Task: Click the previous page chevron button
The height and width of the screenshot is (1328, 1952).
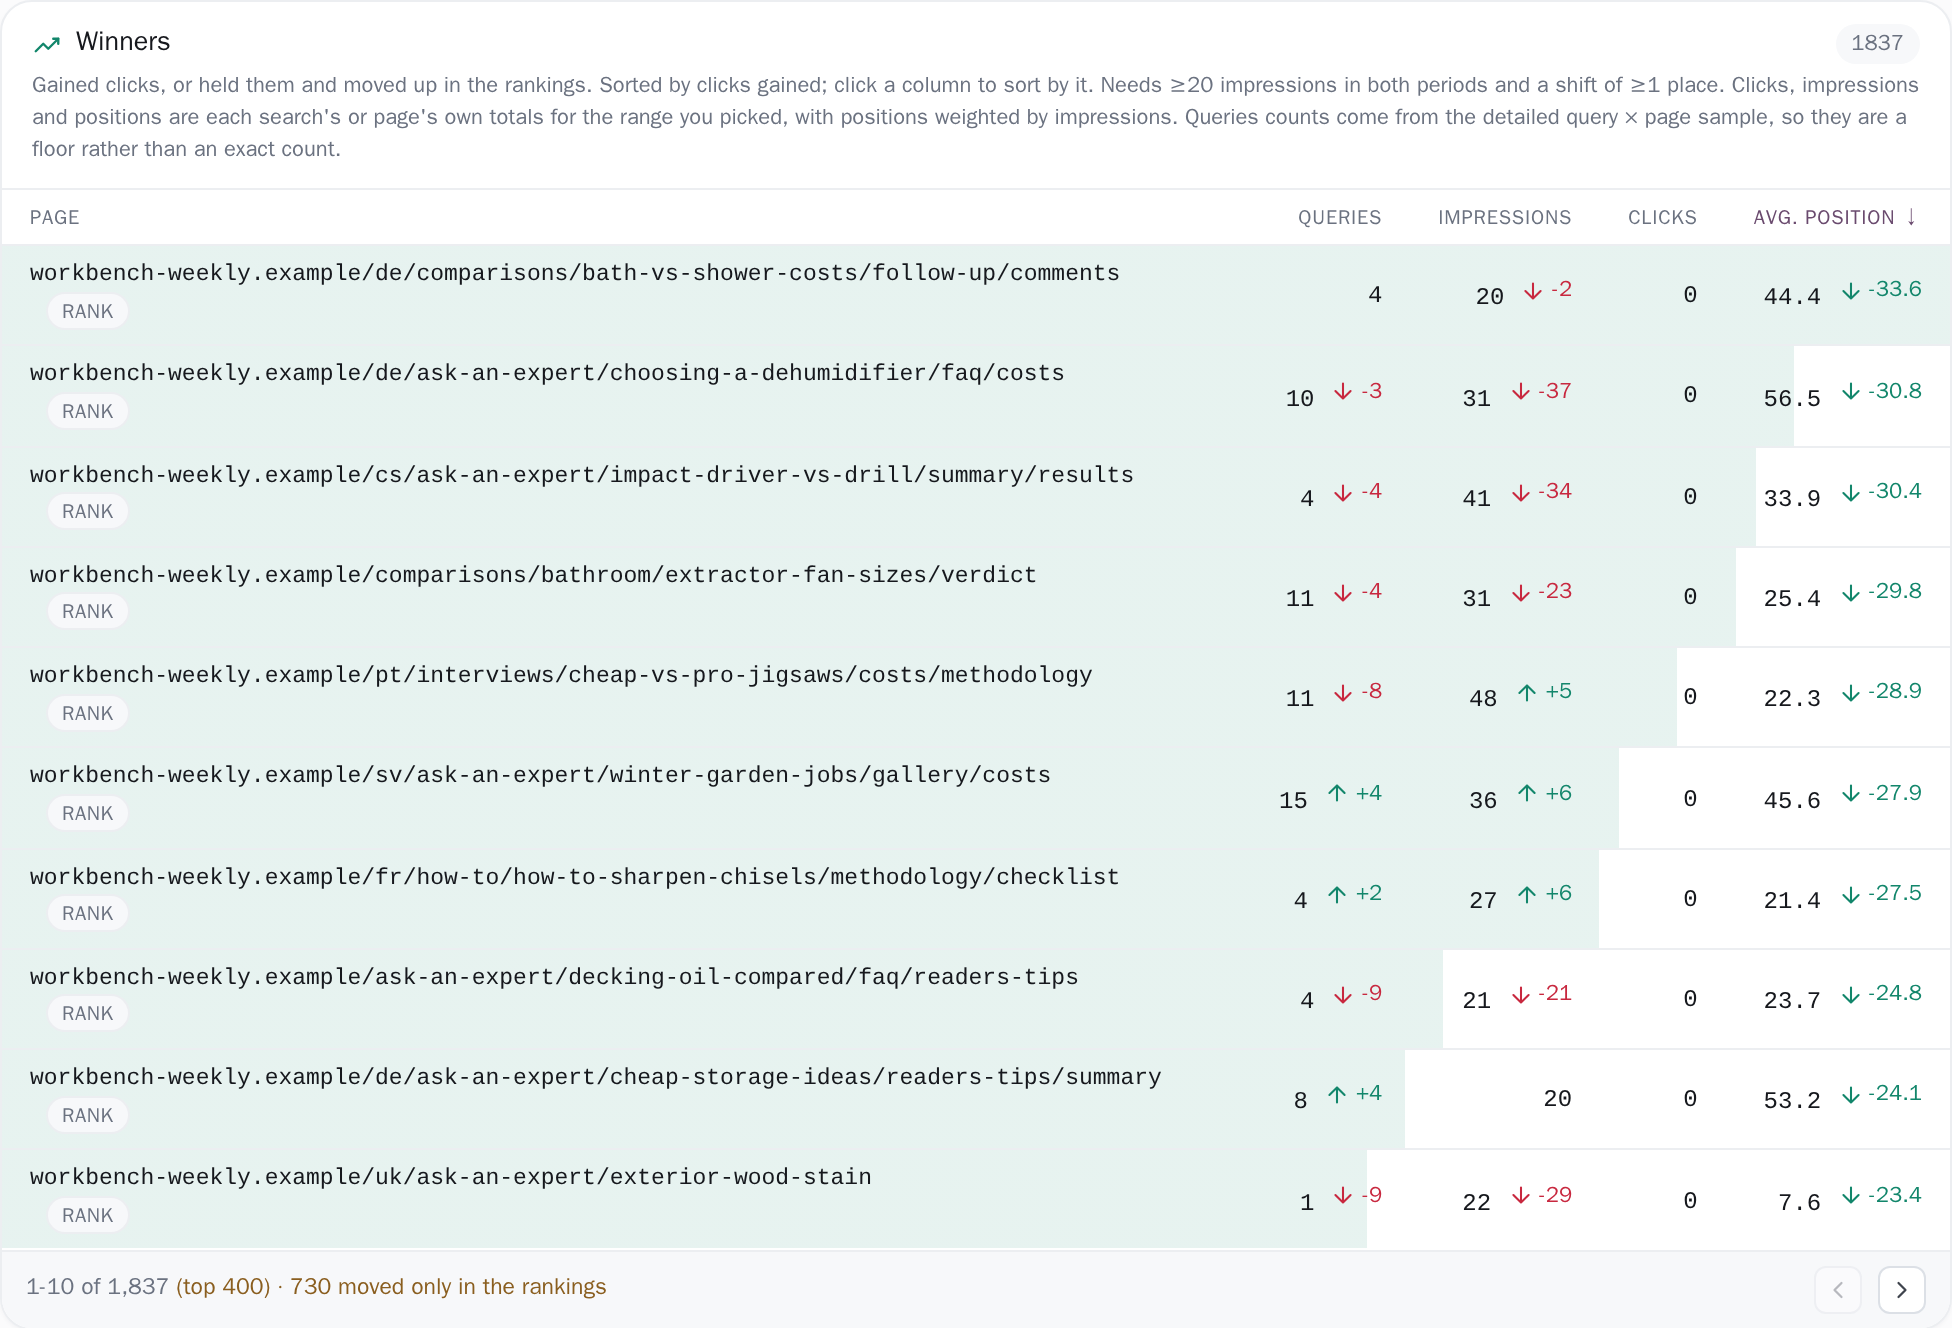Action: click(1837, 1289)
